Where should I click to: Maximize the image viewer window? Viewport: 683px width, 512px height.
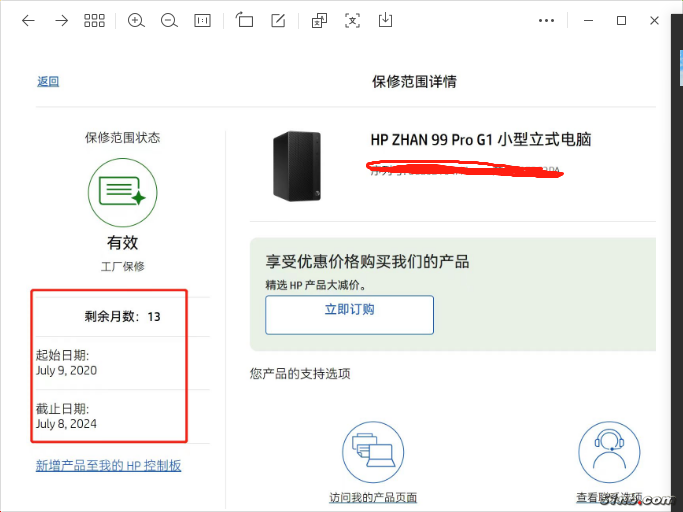[x=622, y=20]
